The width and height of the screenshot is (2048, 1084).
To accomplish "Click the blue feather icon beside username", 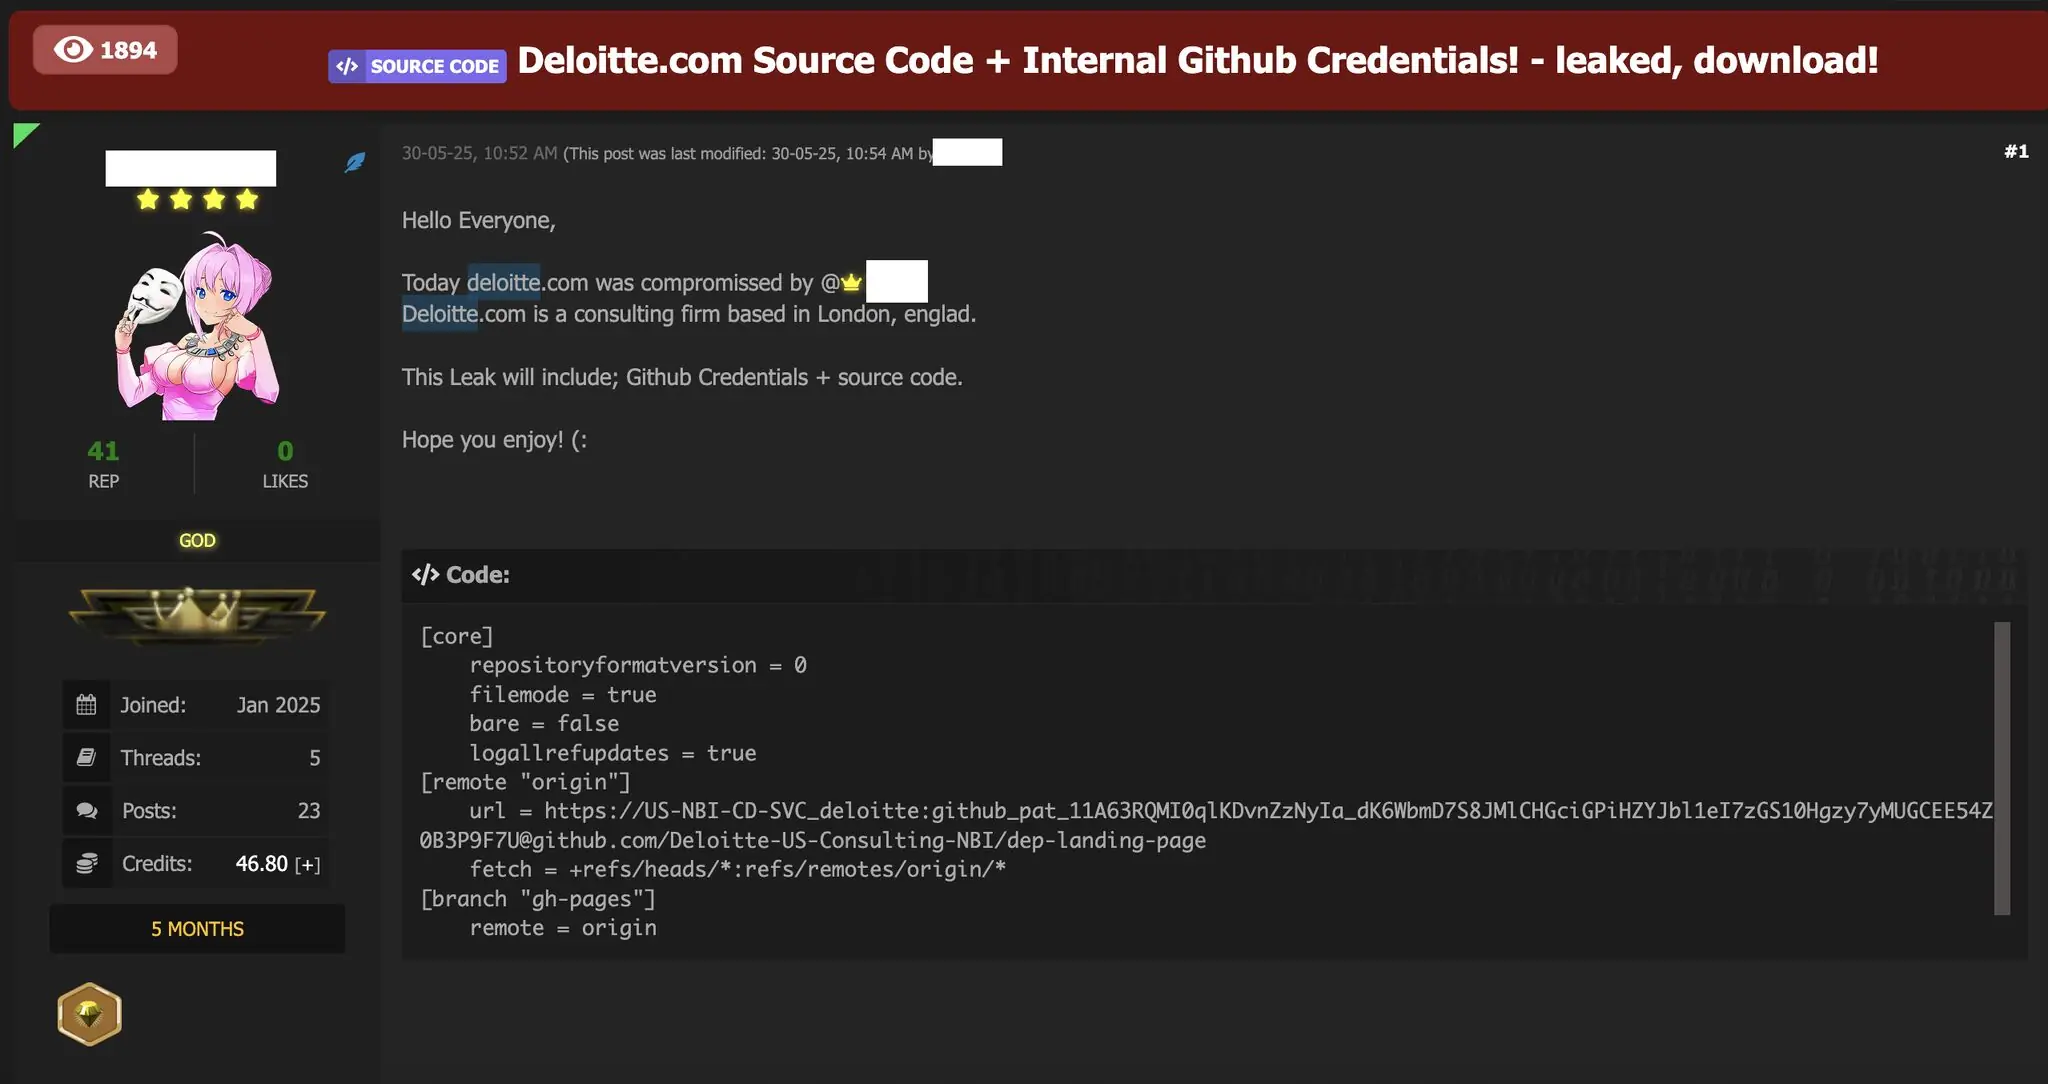I will pyautogui.click(x=355, y=162).
